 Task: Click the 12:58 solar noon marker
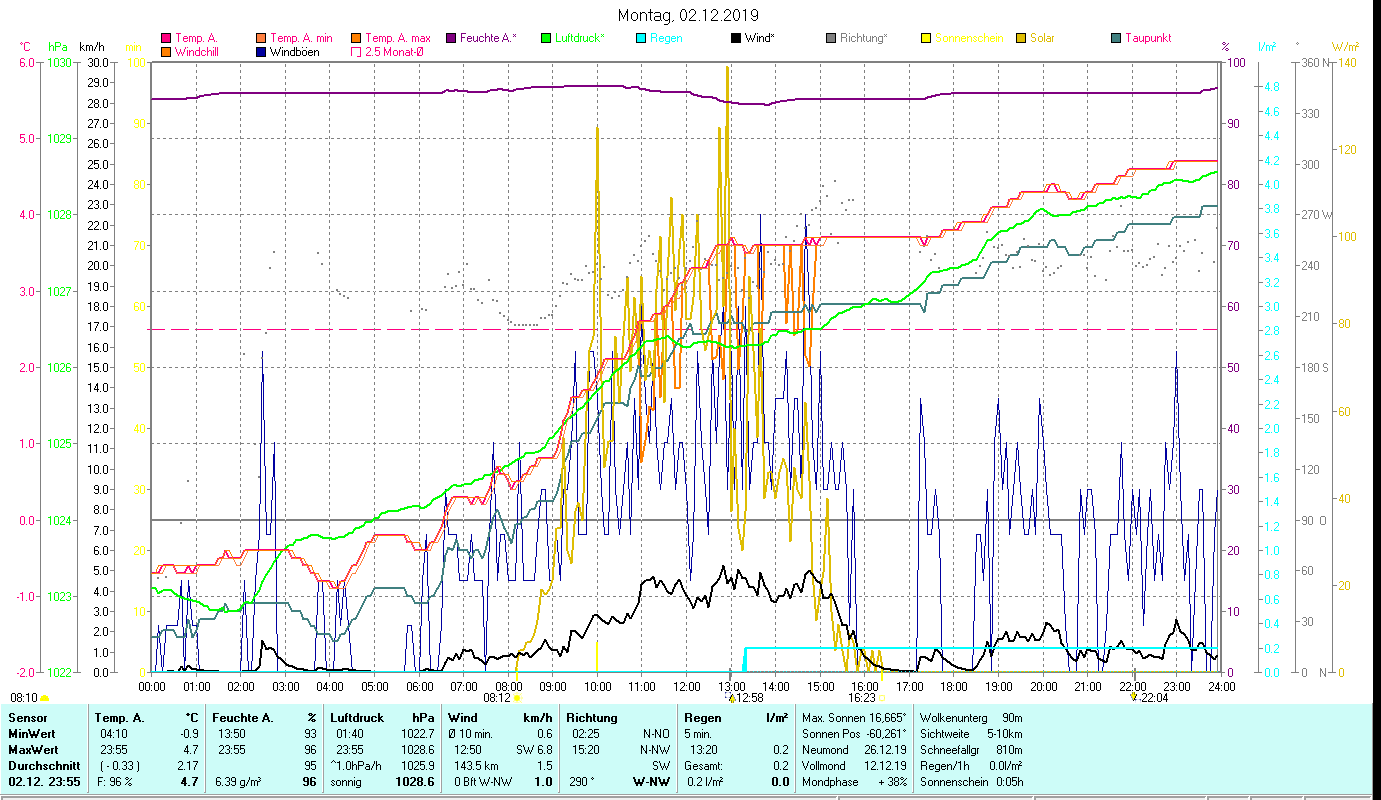(x=748, y=698)
